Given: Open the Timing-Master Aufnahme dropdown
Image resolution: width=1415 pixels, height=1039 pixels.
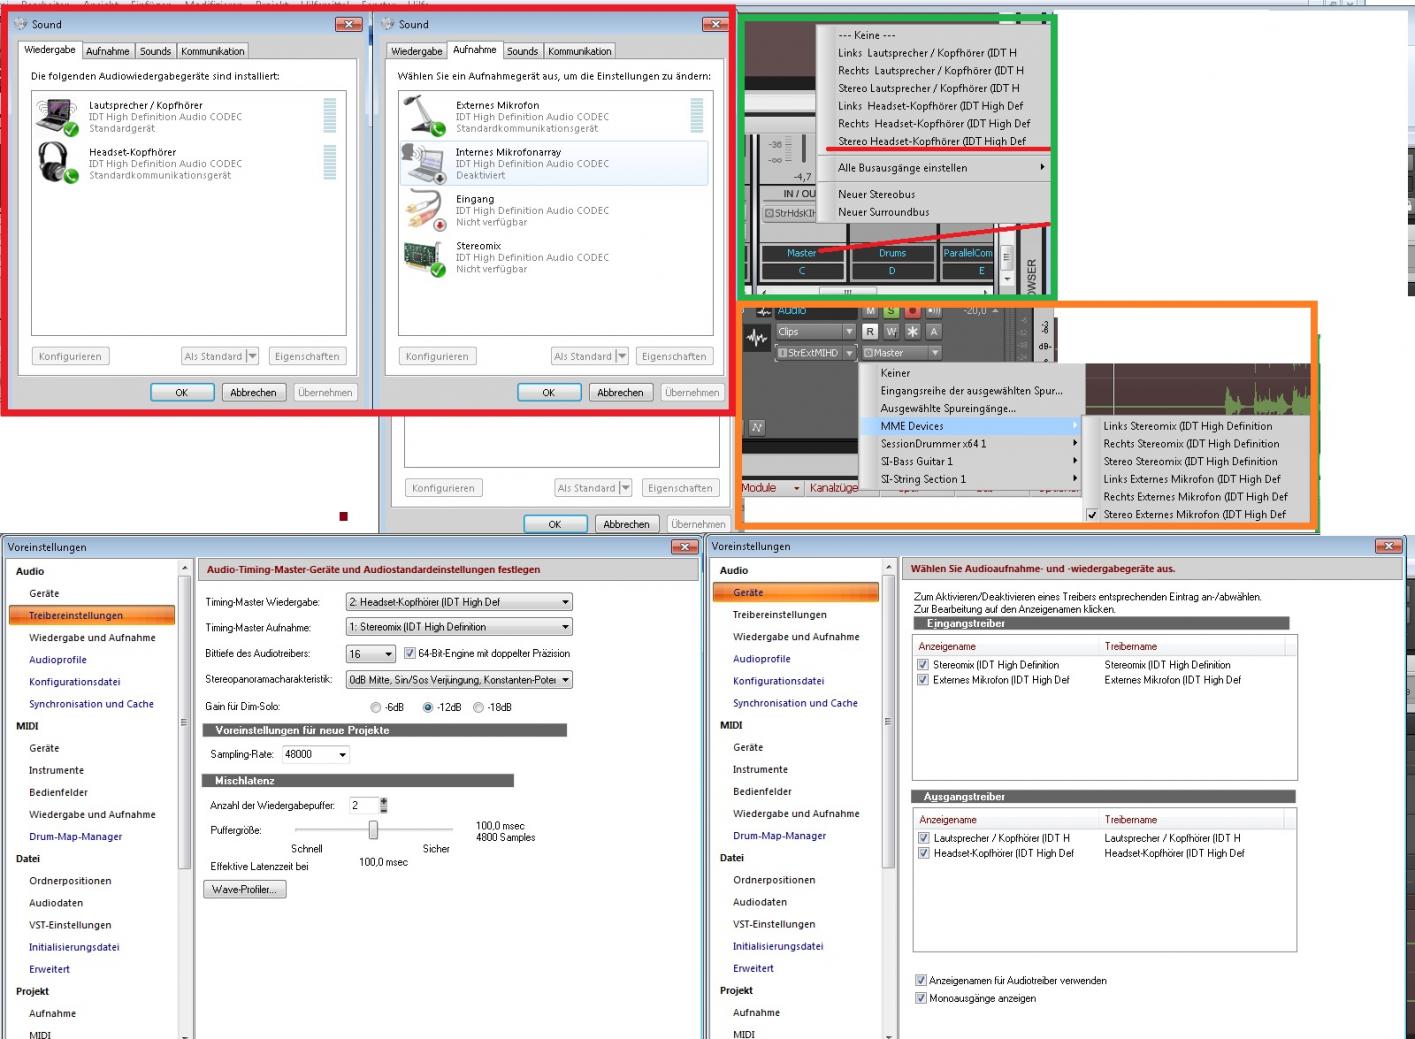Looking at the screenshot, I should pyautogui.click(x=459, y=627).
